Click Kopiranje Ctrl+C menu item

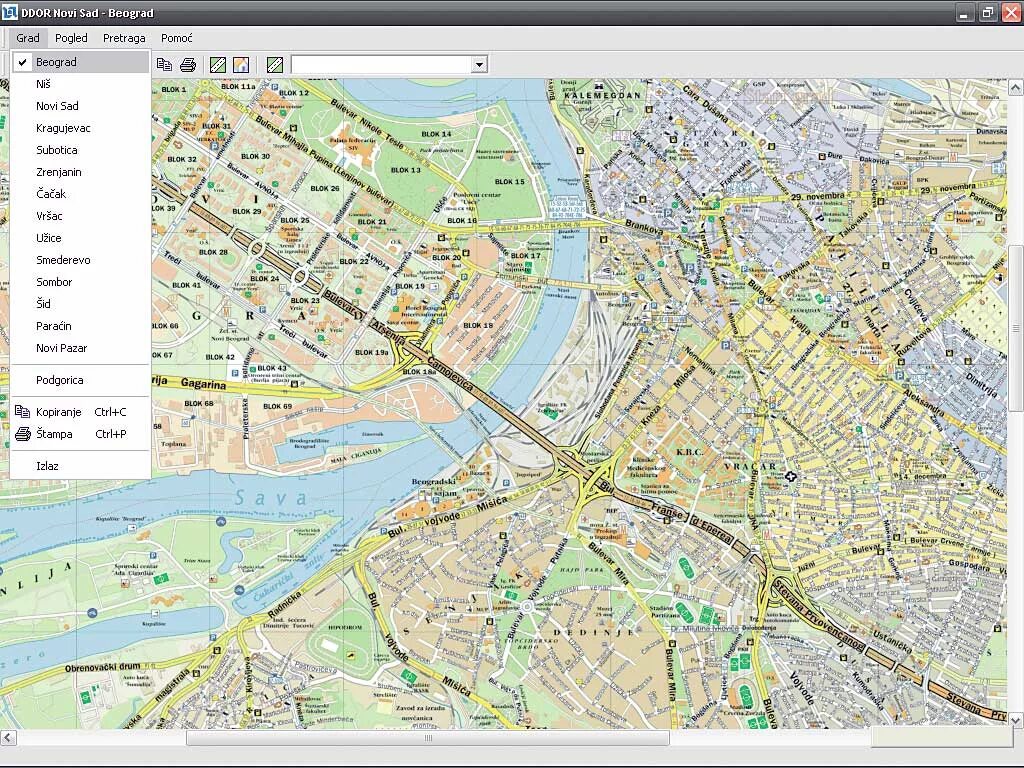point(80,412)
